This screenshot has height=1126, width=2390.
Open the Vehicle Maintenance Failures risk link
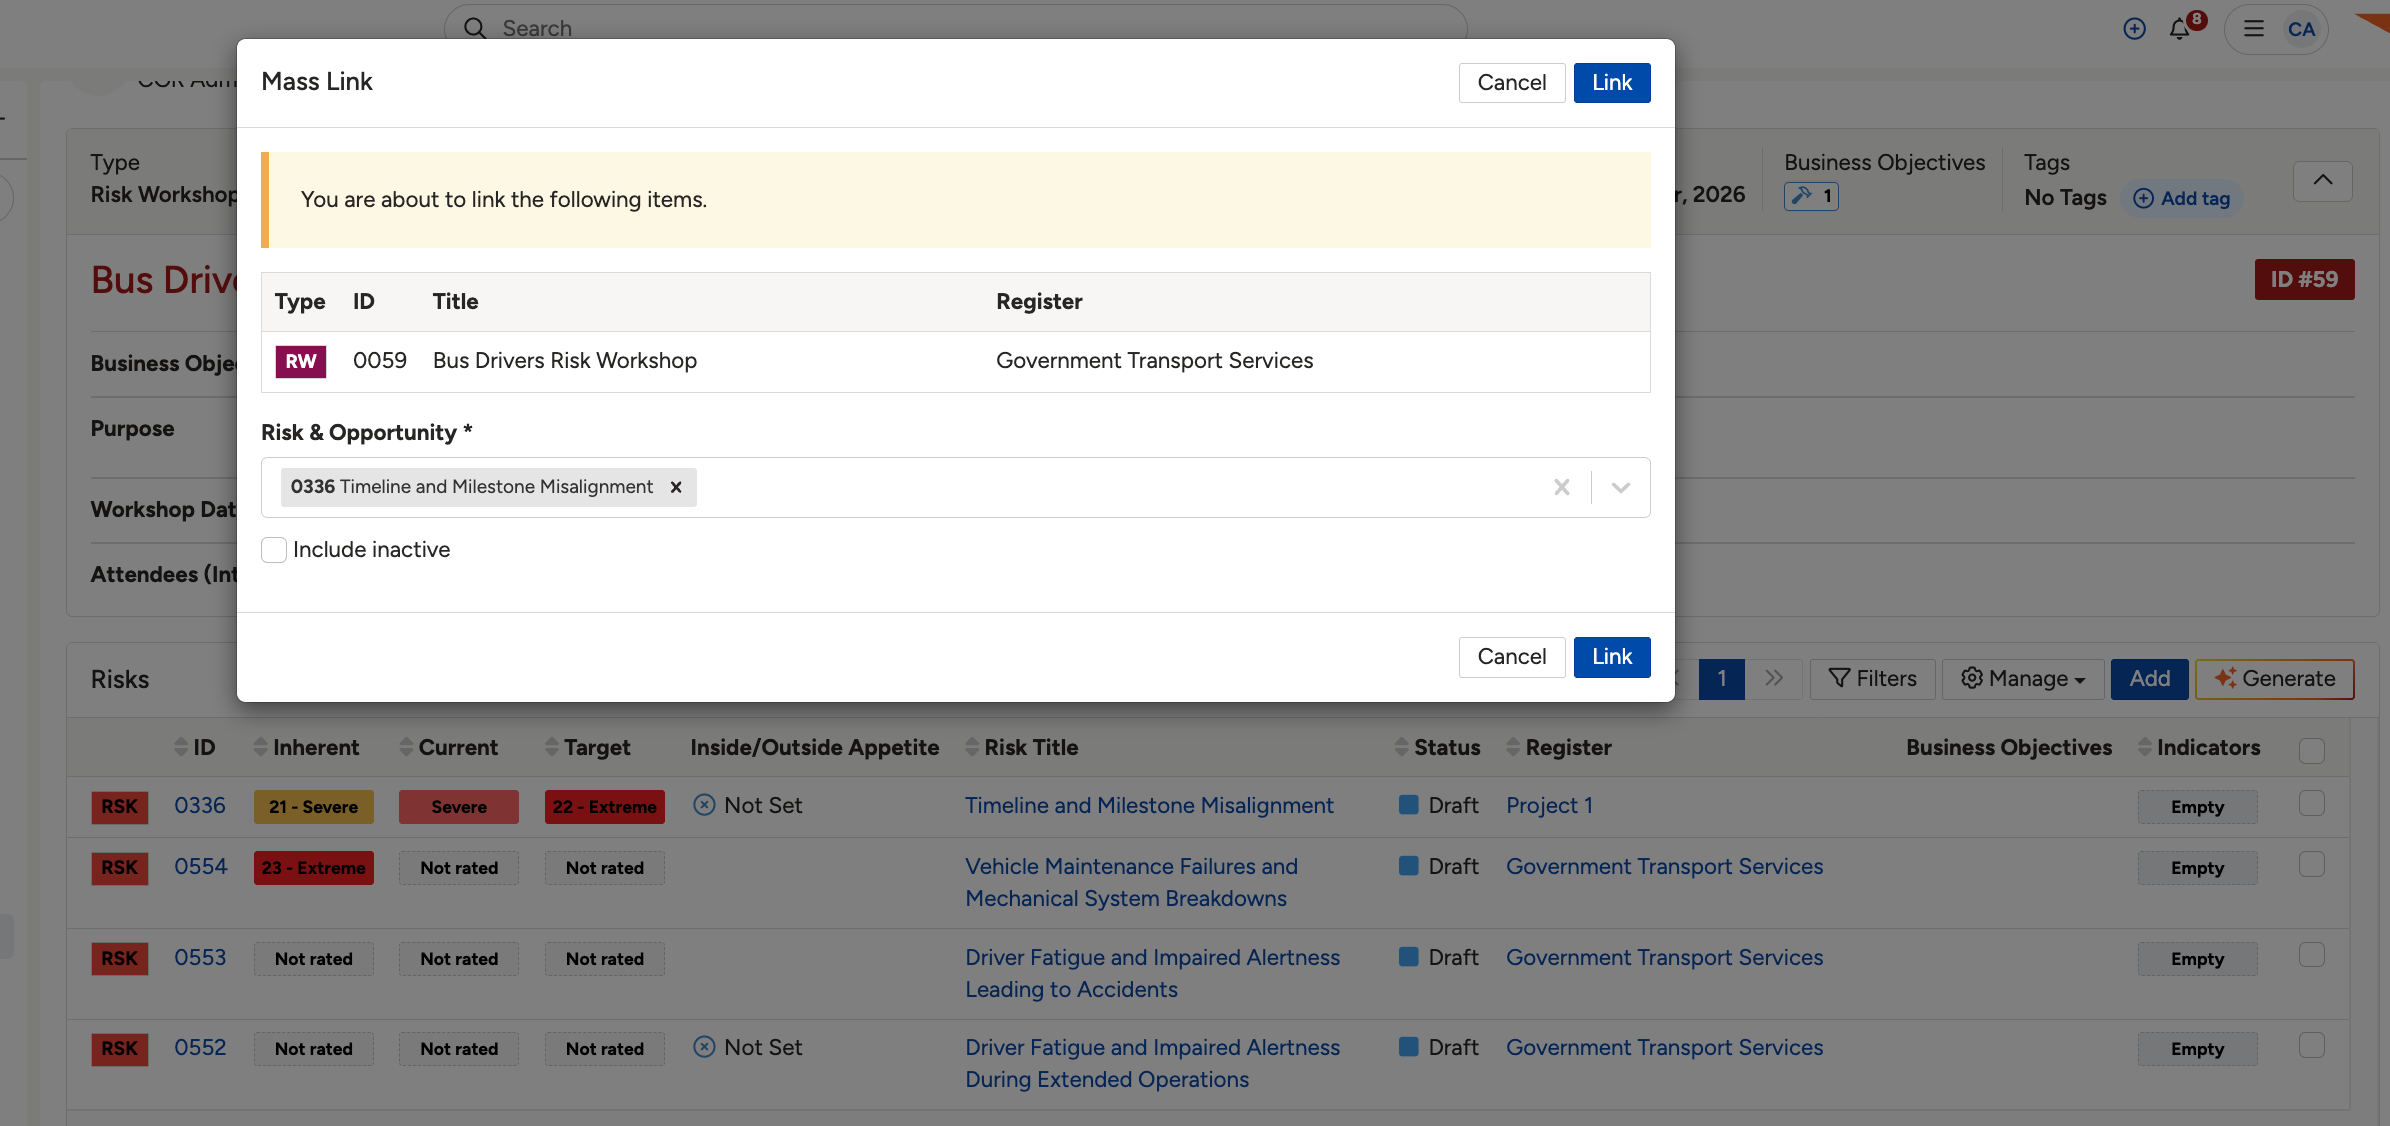[1131, 882]
